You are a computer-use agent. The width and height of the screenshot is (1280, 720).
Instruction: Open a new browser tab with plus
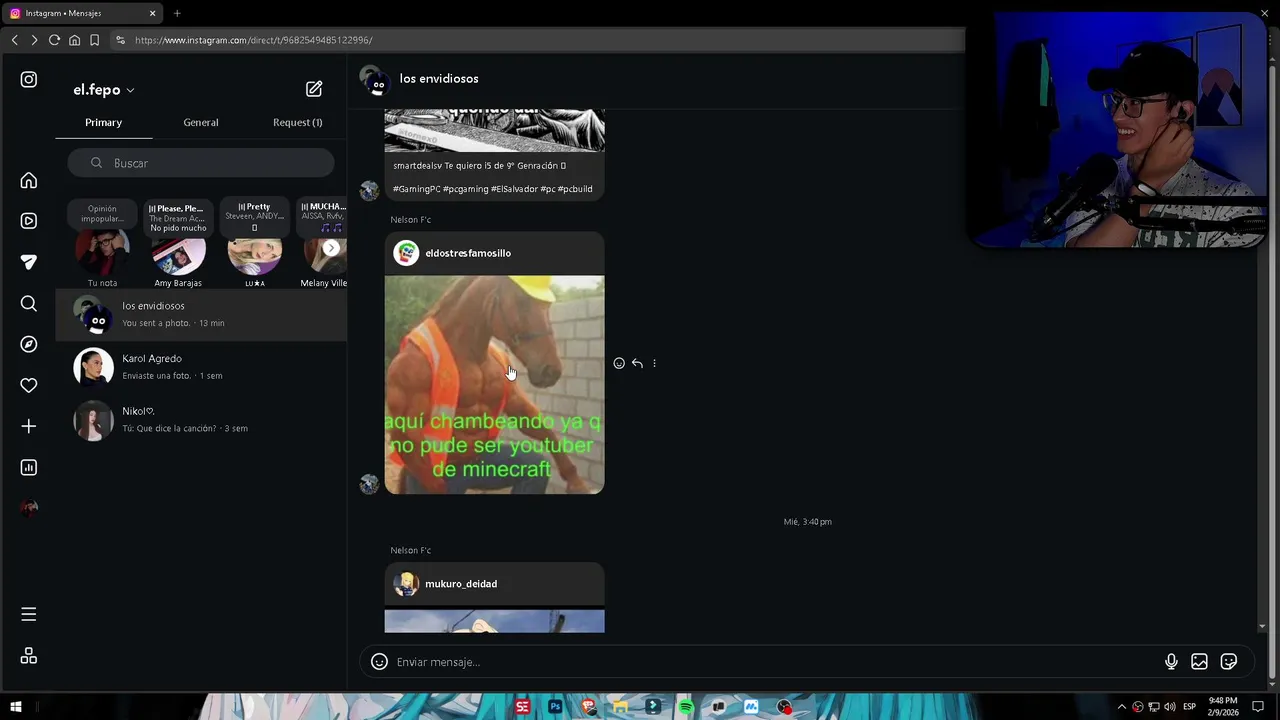click(x=177, y=13)
